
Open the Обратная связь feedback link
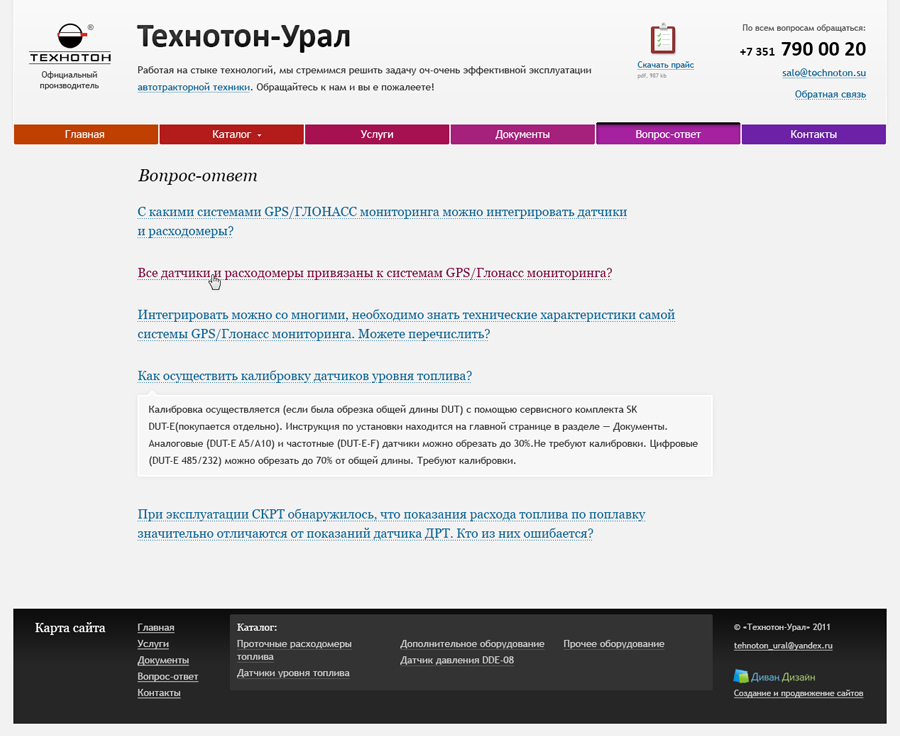(x=830, y=94)
